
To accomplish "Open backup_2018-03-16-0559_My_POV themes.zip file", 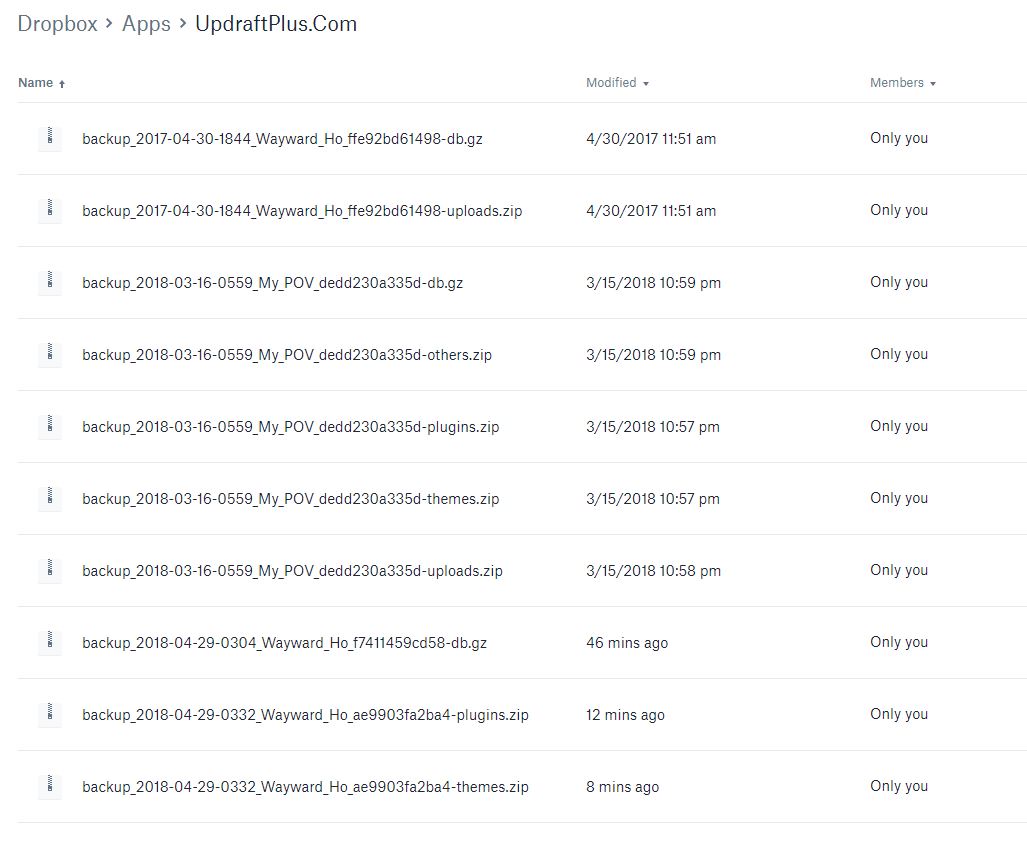I will click(x=291, y=499).
